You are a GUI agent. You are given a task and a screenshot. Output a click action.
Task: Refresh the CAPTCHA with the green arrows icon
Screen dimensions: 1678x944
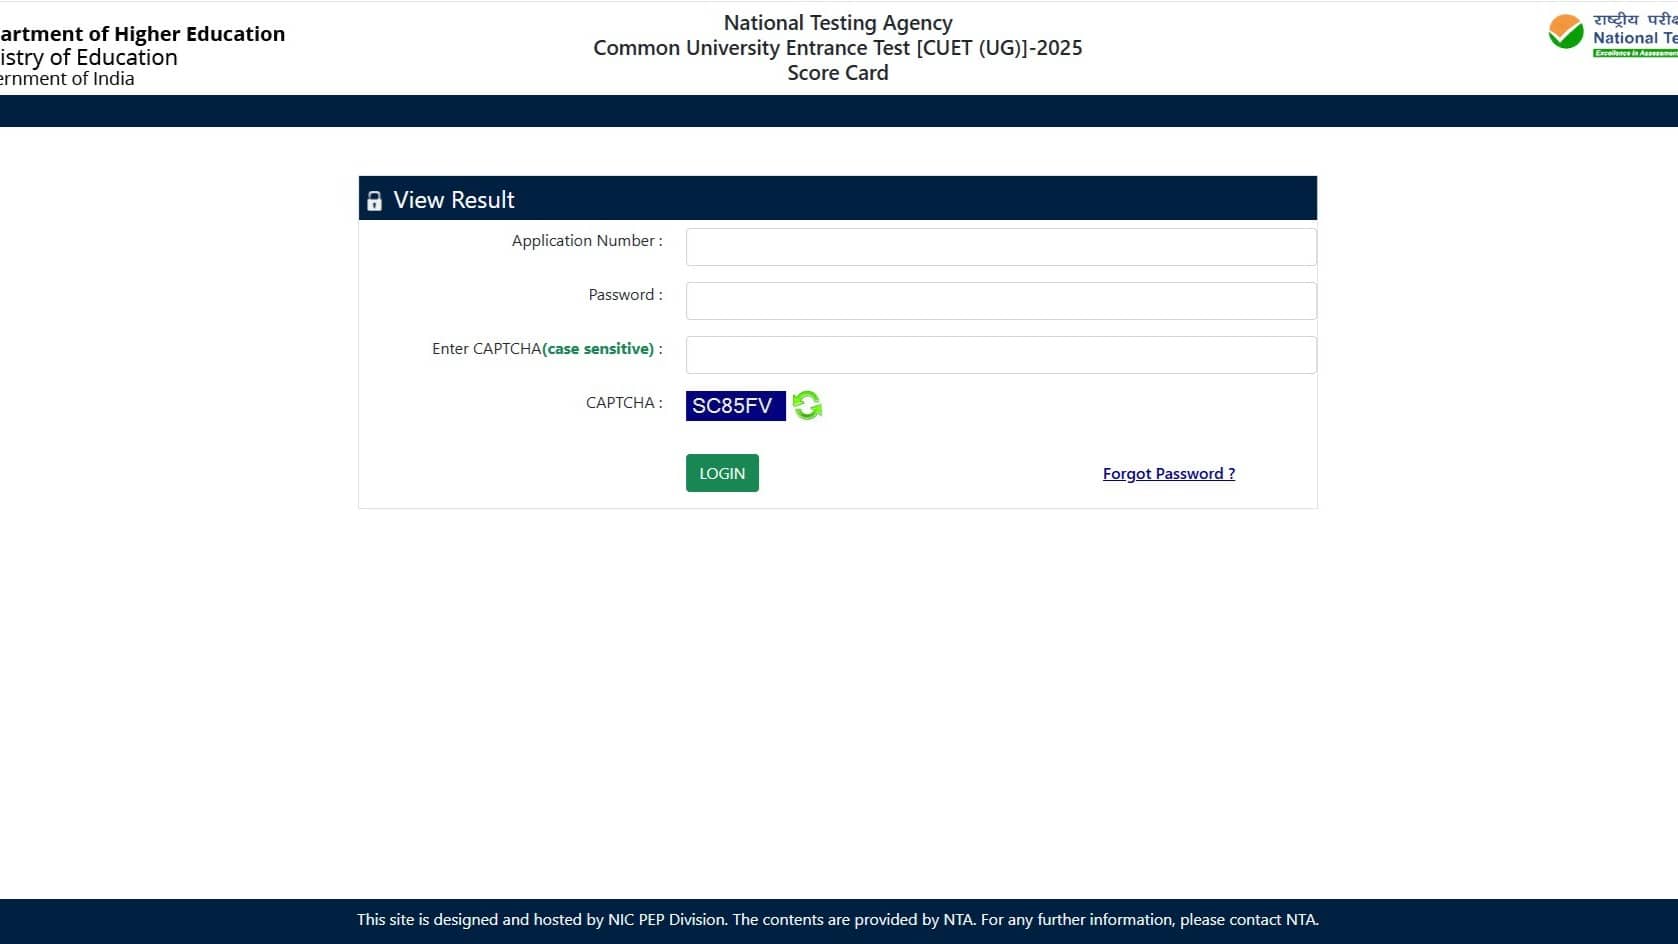pyautogui.click(x=807, y=405)
